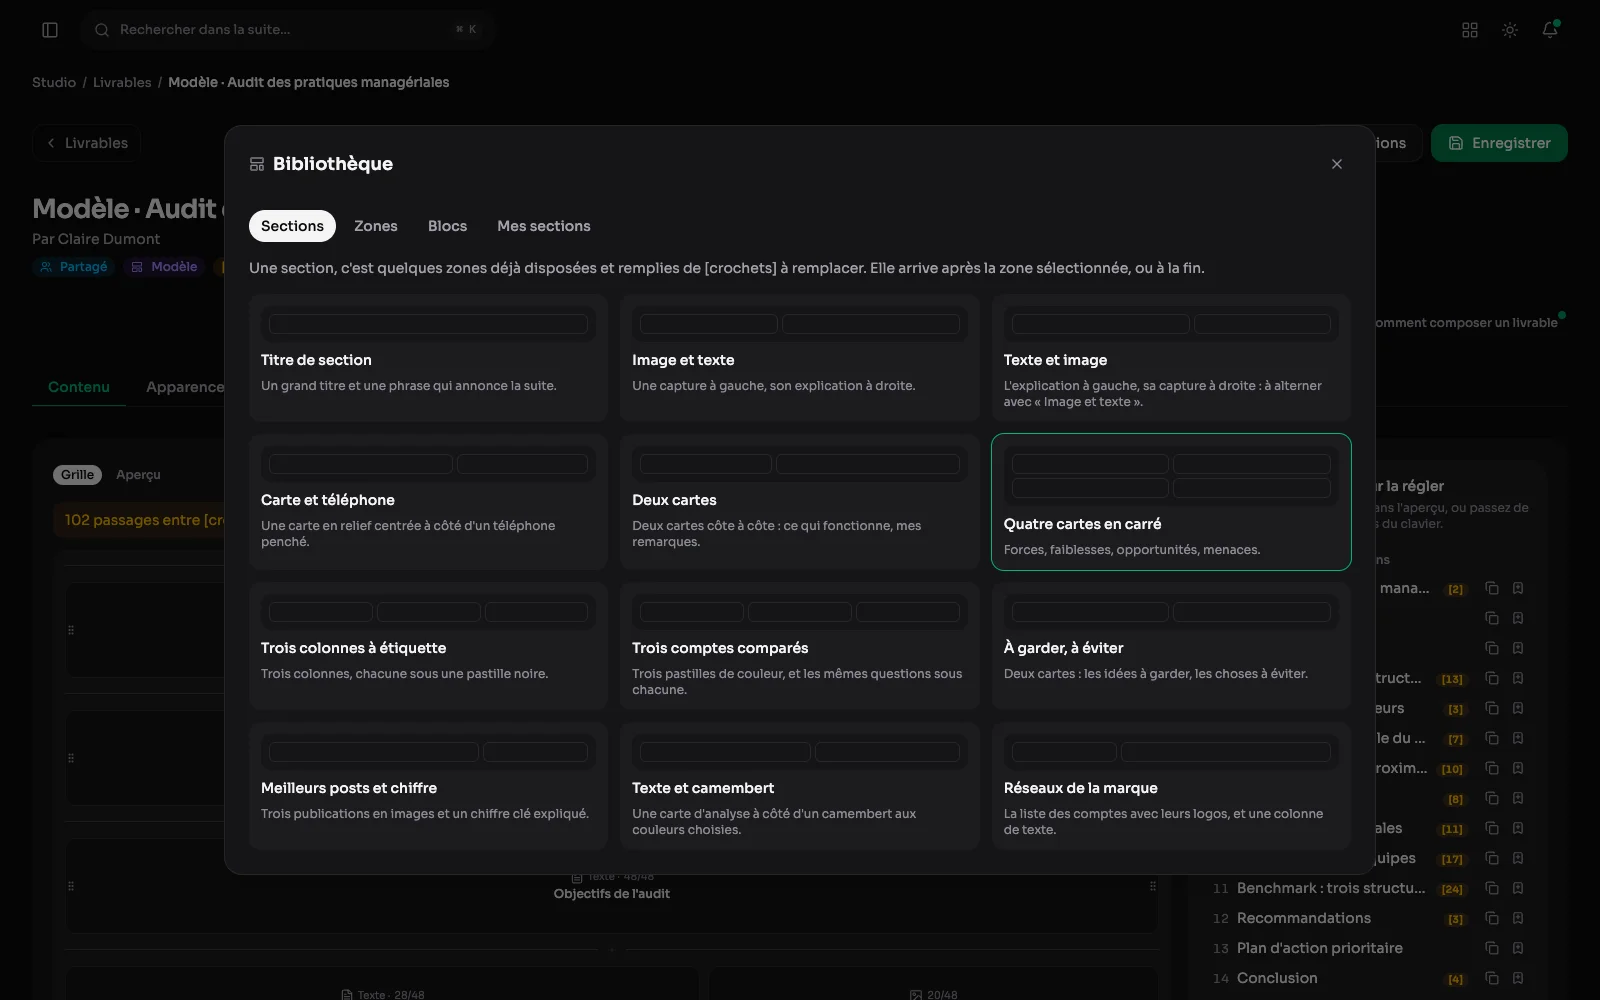Insert the Texte et camembert section
The height and width of the screenshot is (1000, 1600).
[800, 786]
